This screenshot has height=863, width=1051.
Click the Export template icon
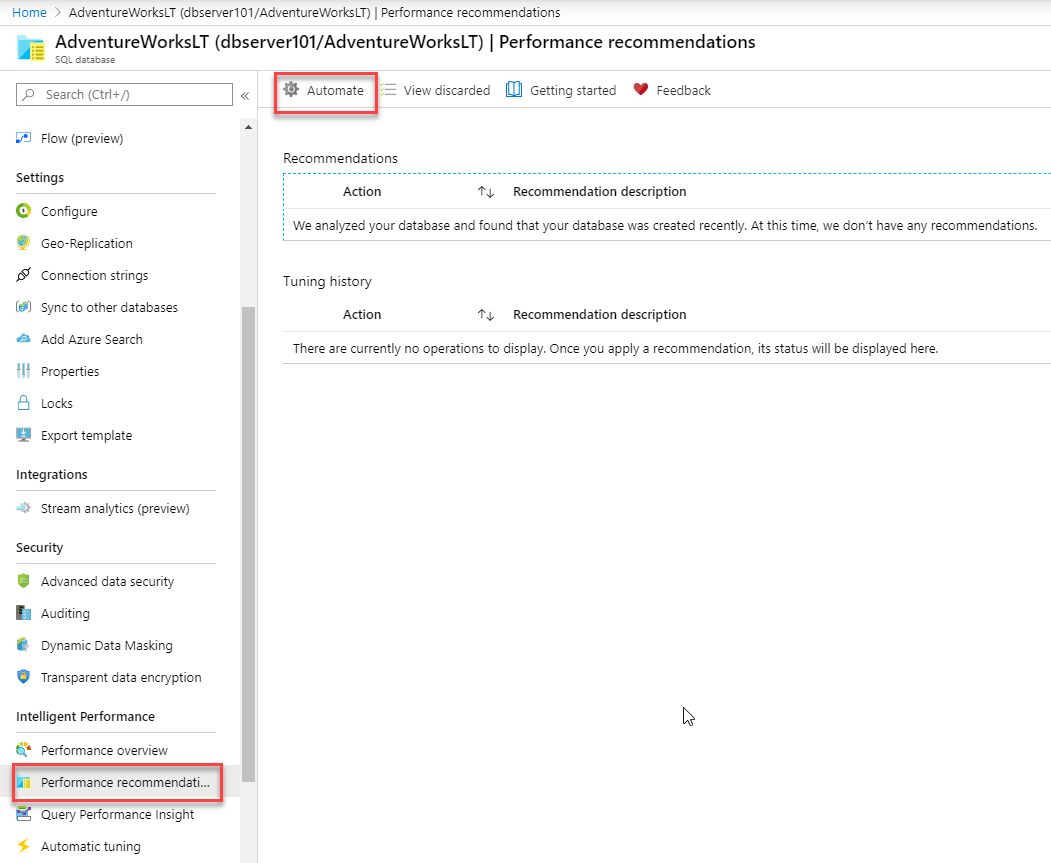click(23, 435)
